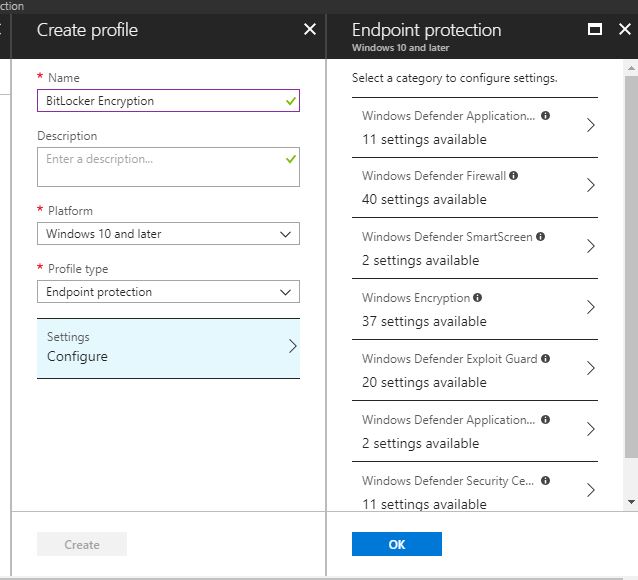Click 'Select a category to configure settings.' text
638x580 pixels.
[x=454, y=78]
